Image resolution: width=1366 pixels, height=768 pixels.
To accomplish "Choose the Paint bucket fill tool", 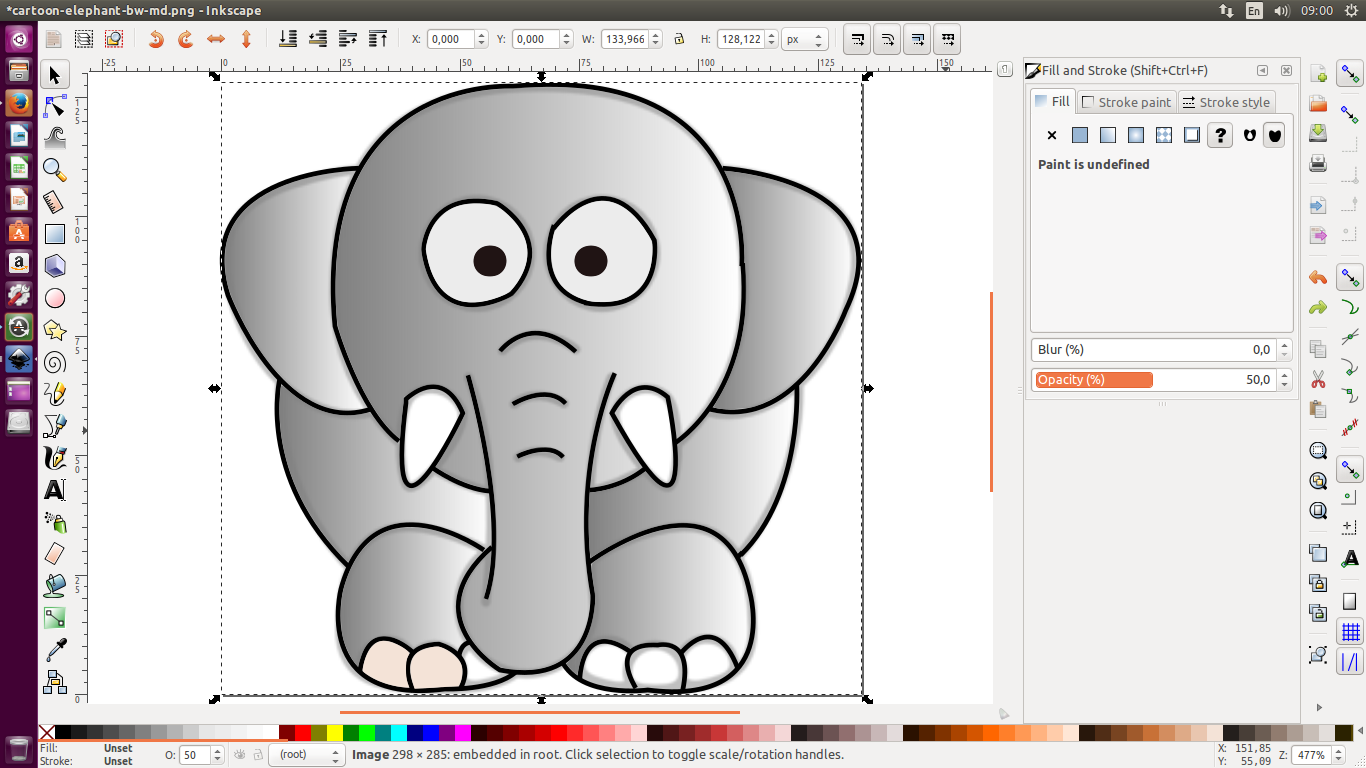I will pos(55,586).
